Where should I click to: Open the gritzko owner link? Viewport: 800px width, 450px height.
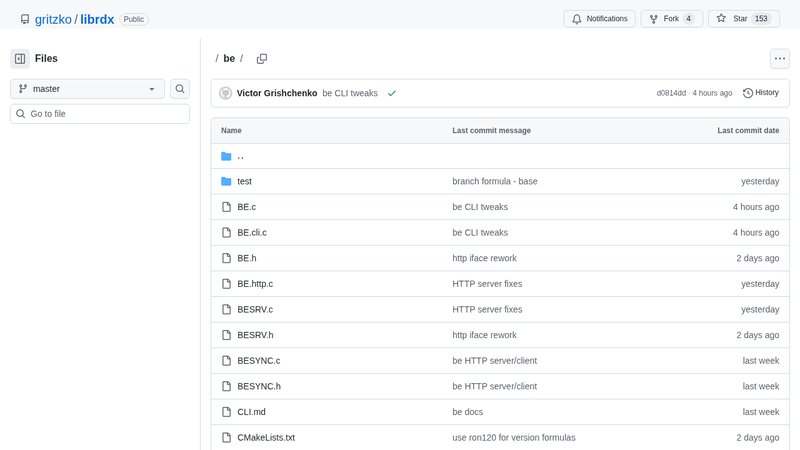click(x=53, y=19)
